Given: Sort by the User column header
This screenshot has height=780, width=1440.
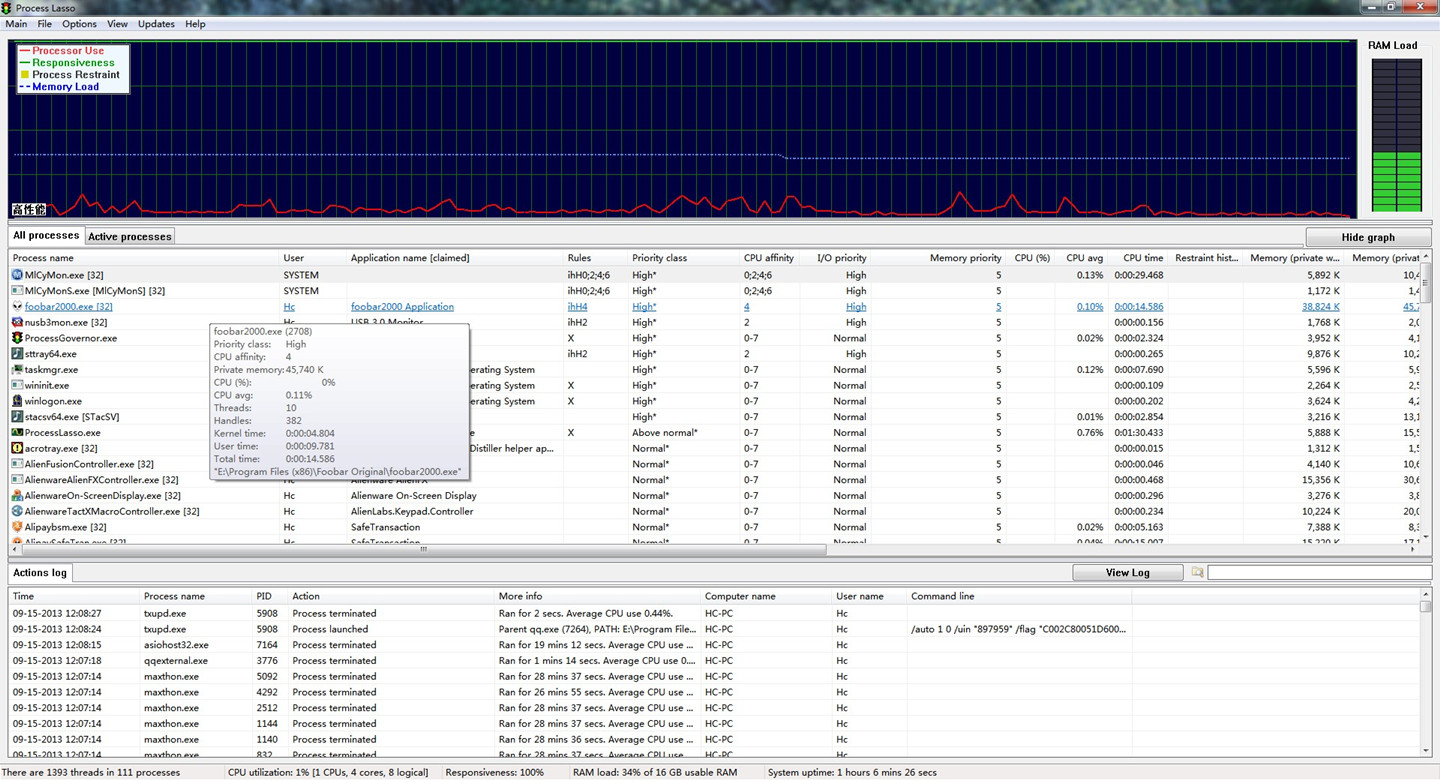Looking at the screenshot, I should (x=312, y=258).
